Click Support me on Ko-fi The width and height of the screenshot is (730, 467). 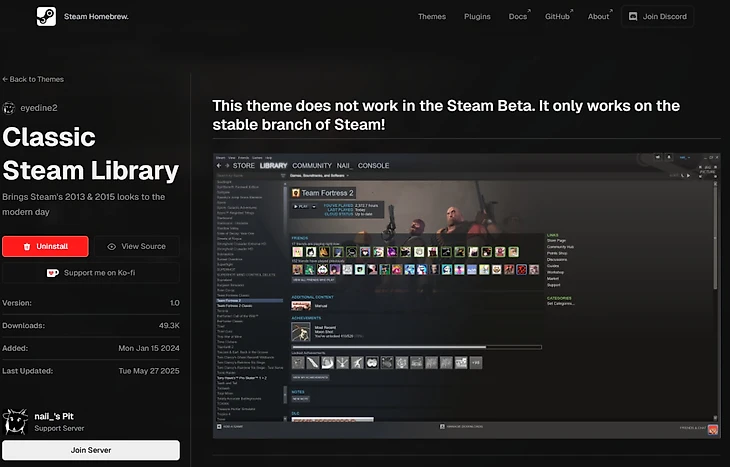tap(91, 273)
